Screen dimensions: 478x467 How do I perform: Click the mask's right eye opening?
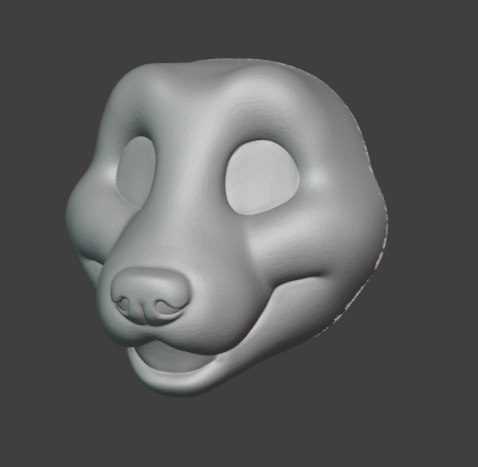coord(263,177)
